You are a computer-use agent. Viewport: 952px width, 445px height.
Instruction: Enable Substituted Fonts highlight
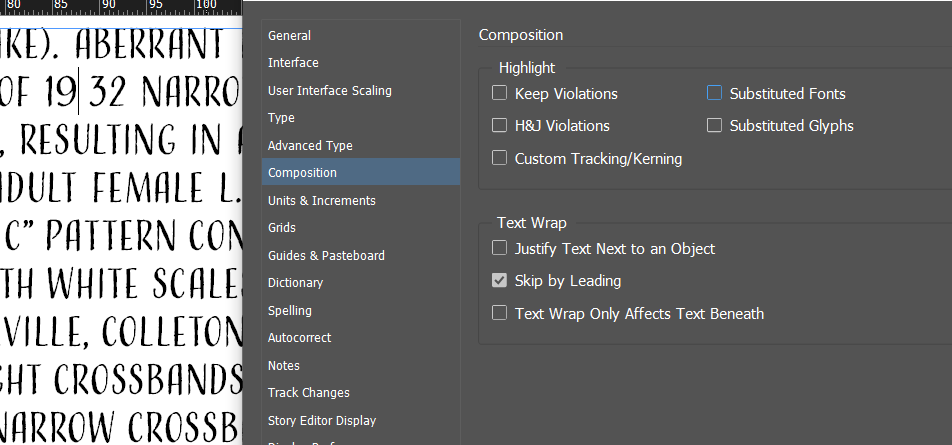point(715,94)
